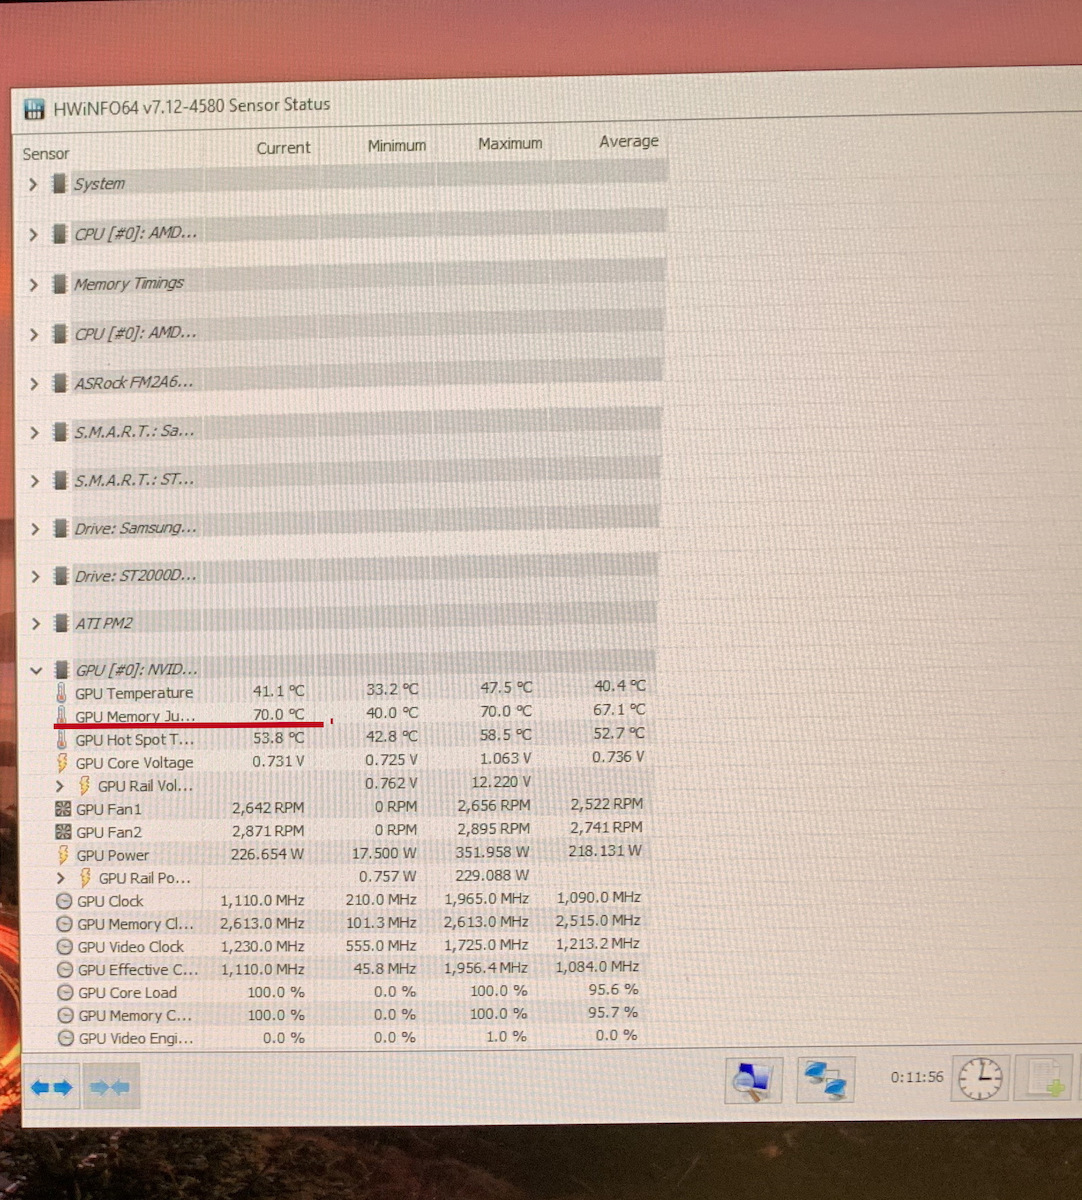Click the reset clock icon in bottom toolbar
Screen dimensions: 1082x1200
click(980, 1079)
